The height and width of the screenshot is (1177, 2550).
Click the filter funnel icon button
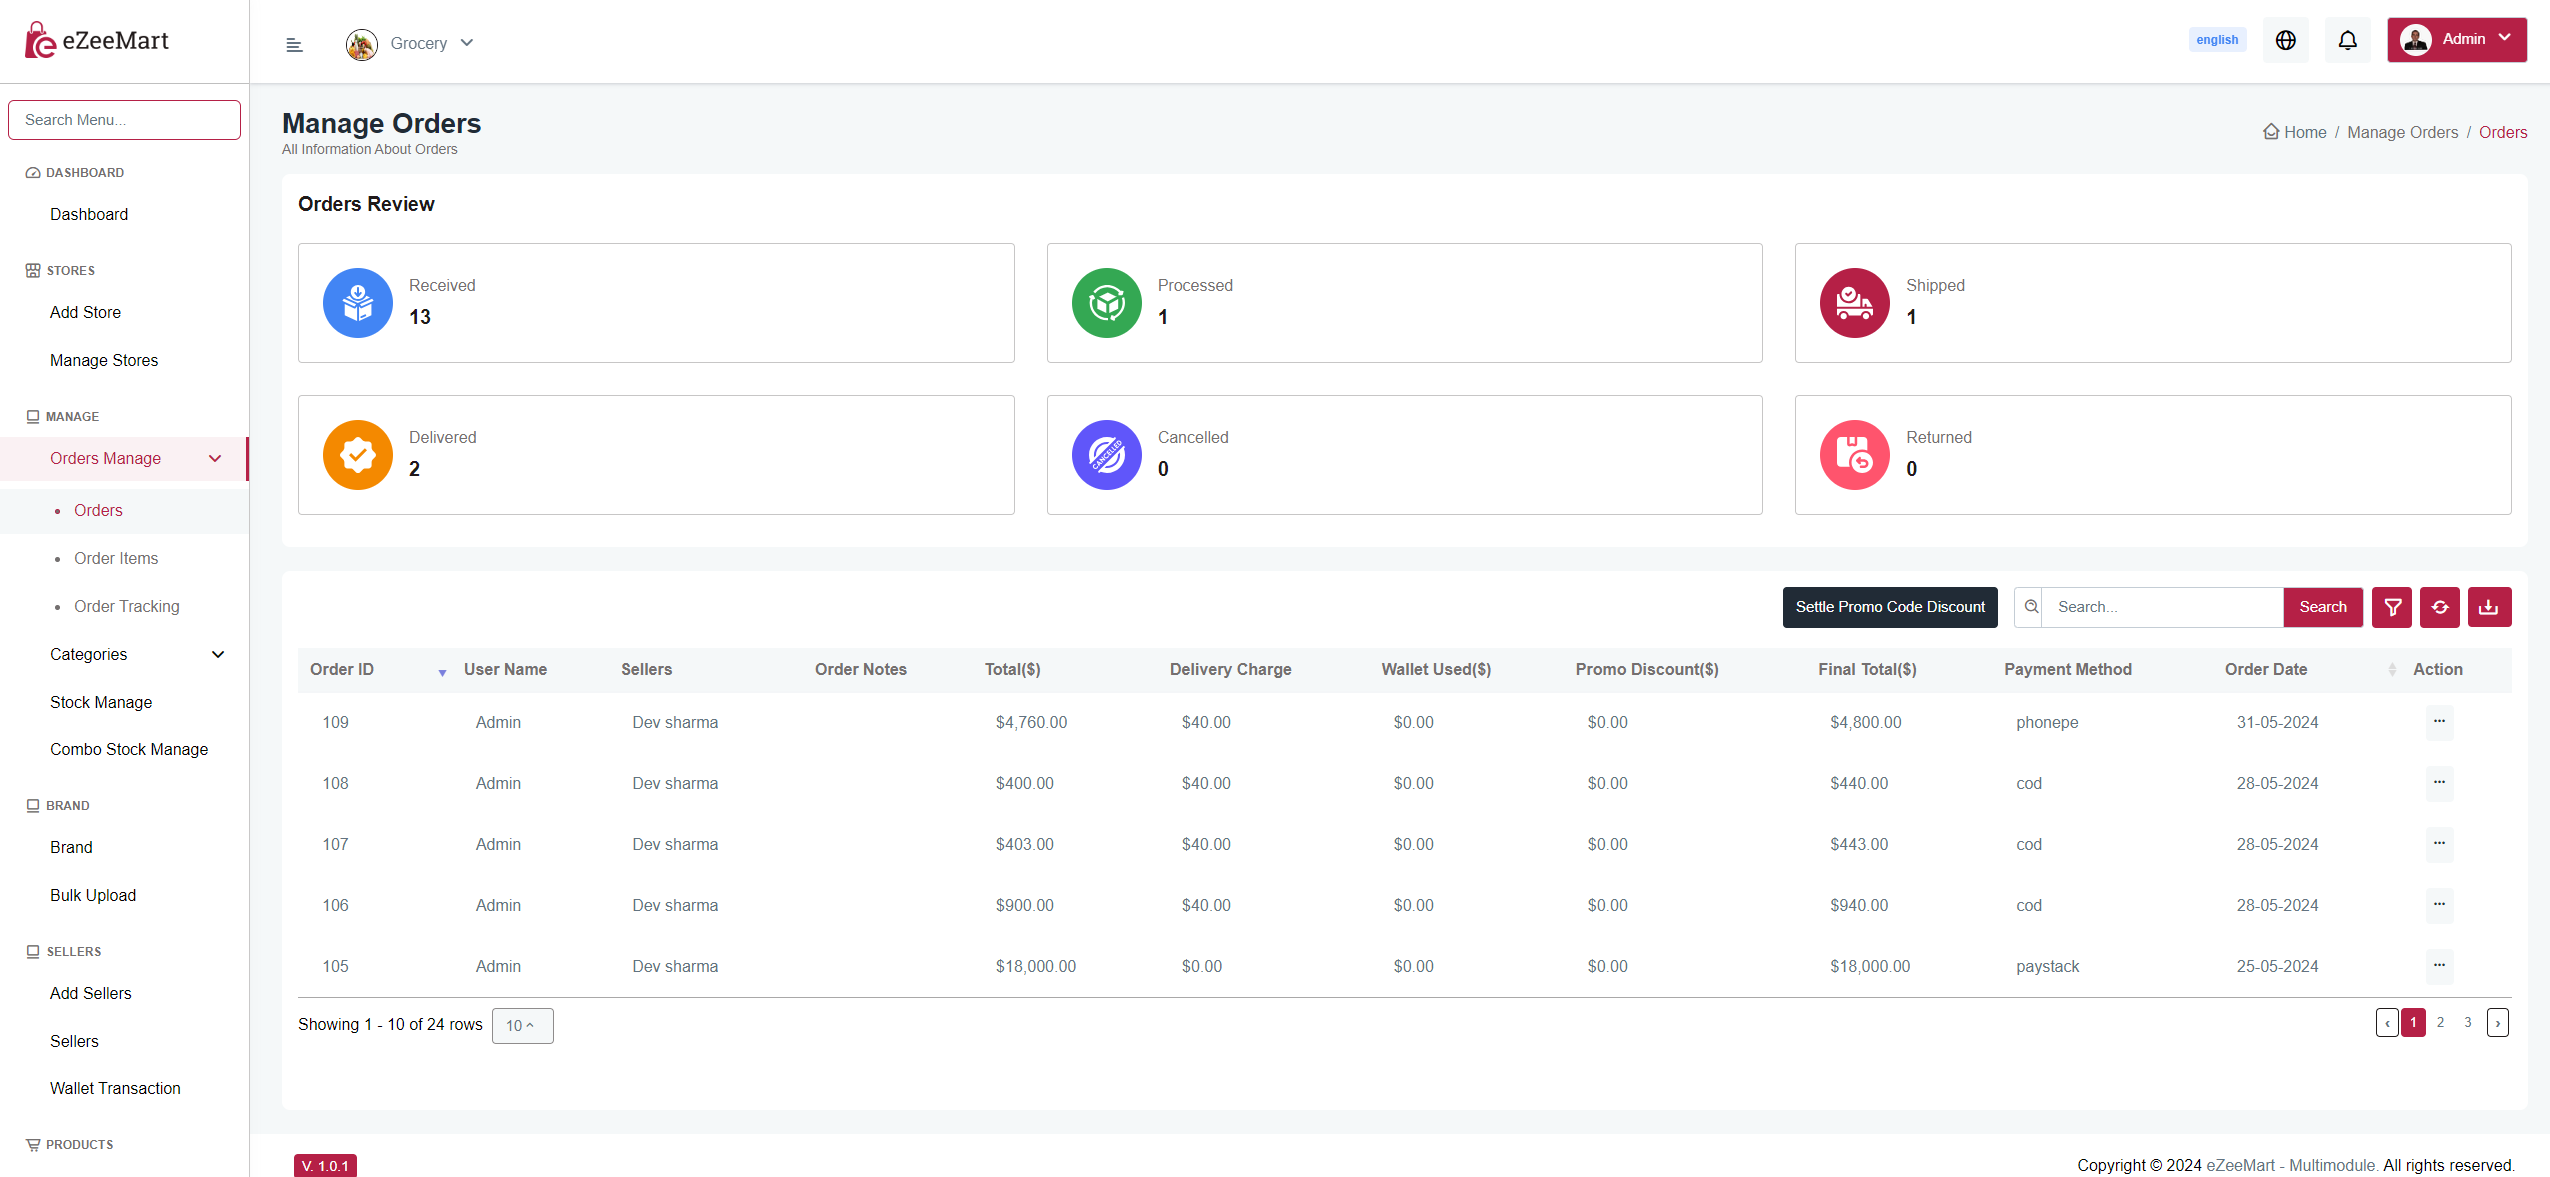coord(2392,607)
